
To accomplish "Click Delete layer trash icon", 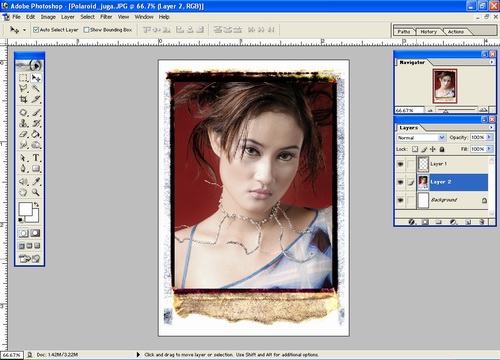I will click(481, 222).
